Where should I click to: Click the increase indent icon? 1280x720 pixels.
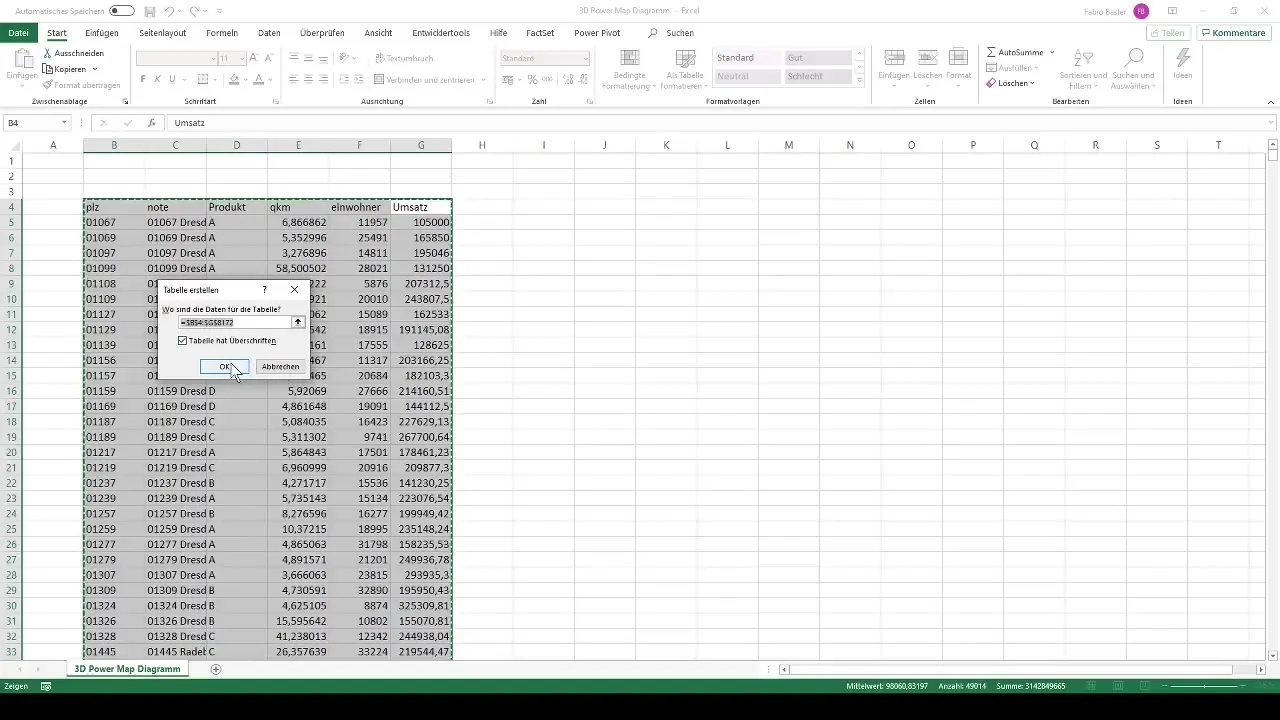point(360,79)
